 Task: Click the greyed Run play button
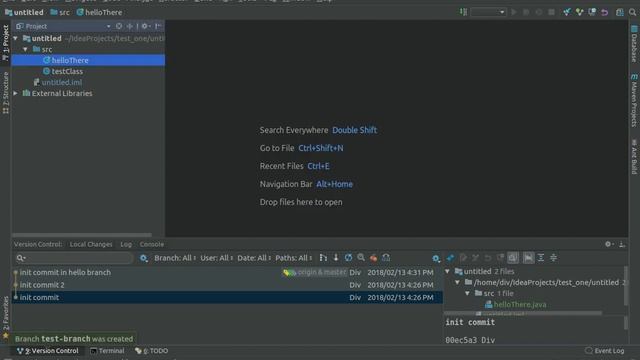(x=514, y=12)
